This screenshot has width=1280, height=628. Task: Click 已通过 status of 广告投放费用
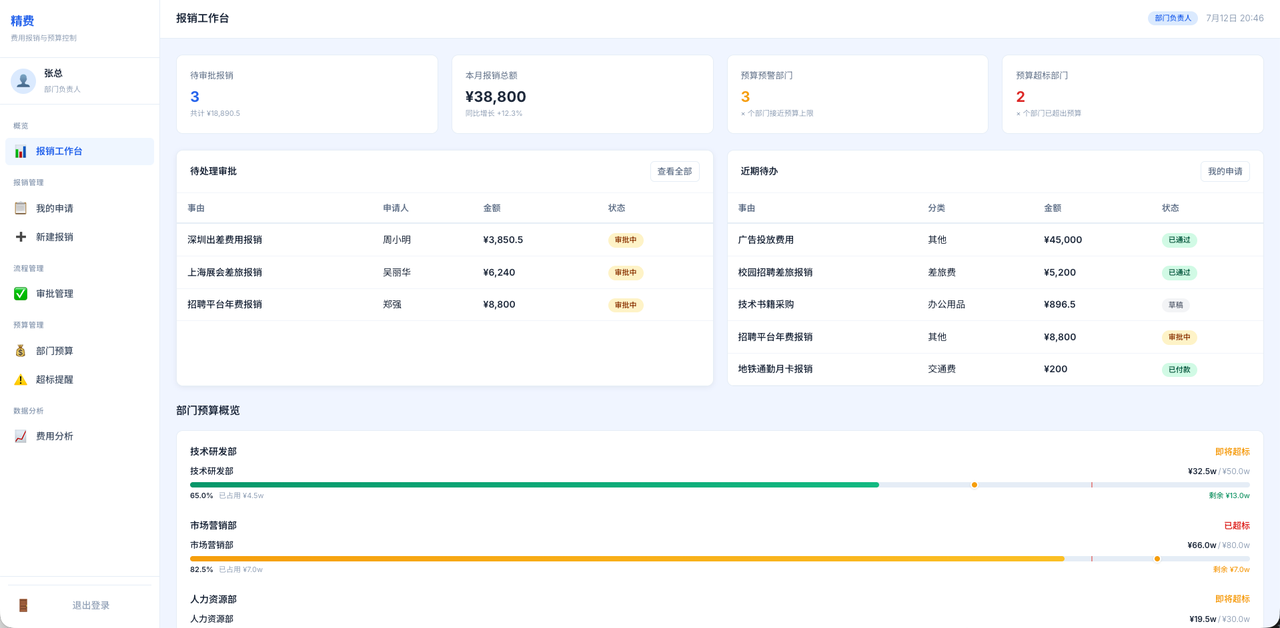(x=1179, y=240)
